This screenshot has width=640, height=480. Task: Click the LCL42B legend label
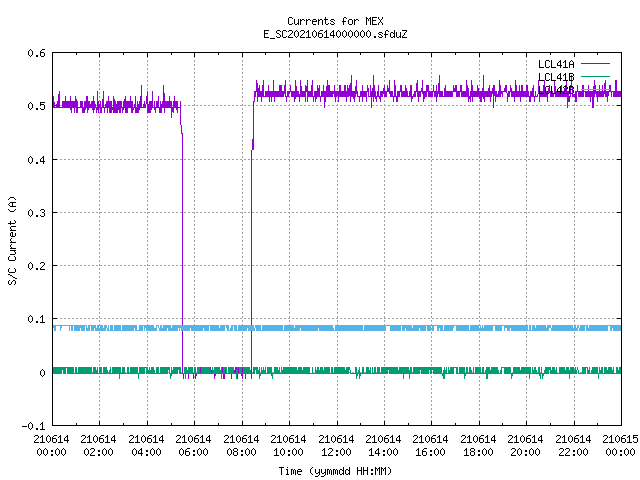pyautogui.click(x=556, y=90)
